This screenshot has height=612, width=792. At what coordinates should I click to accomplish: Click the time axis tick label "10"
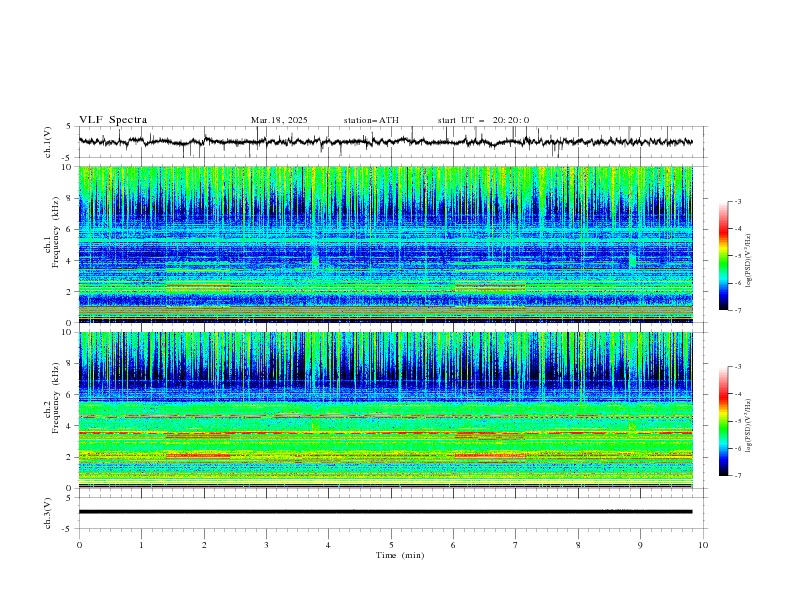[x=703, y=545]
